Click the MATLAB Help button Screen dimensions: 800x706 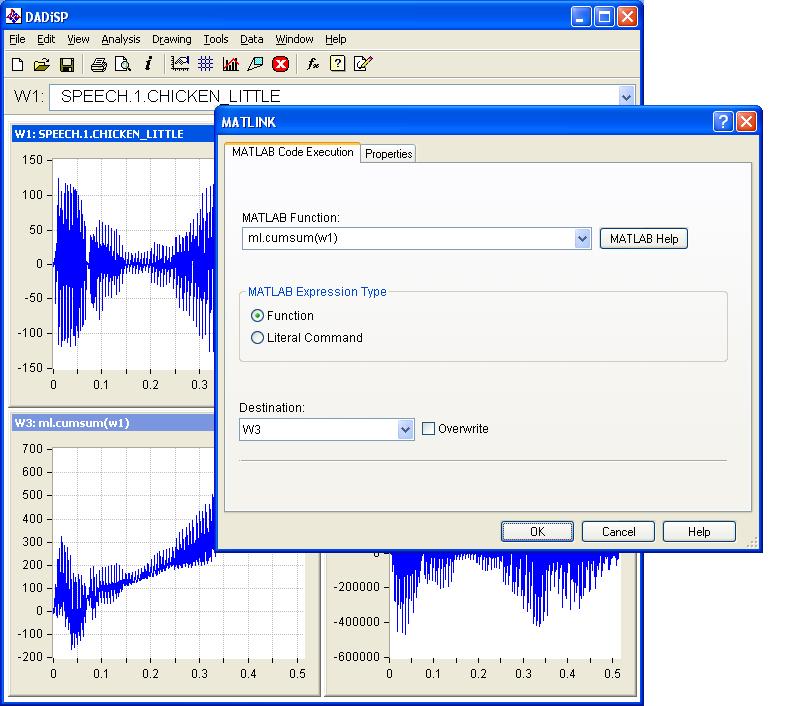[x=644, y=239]
